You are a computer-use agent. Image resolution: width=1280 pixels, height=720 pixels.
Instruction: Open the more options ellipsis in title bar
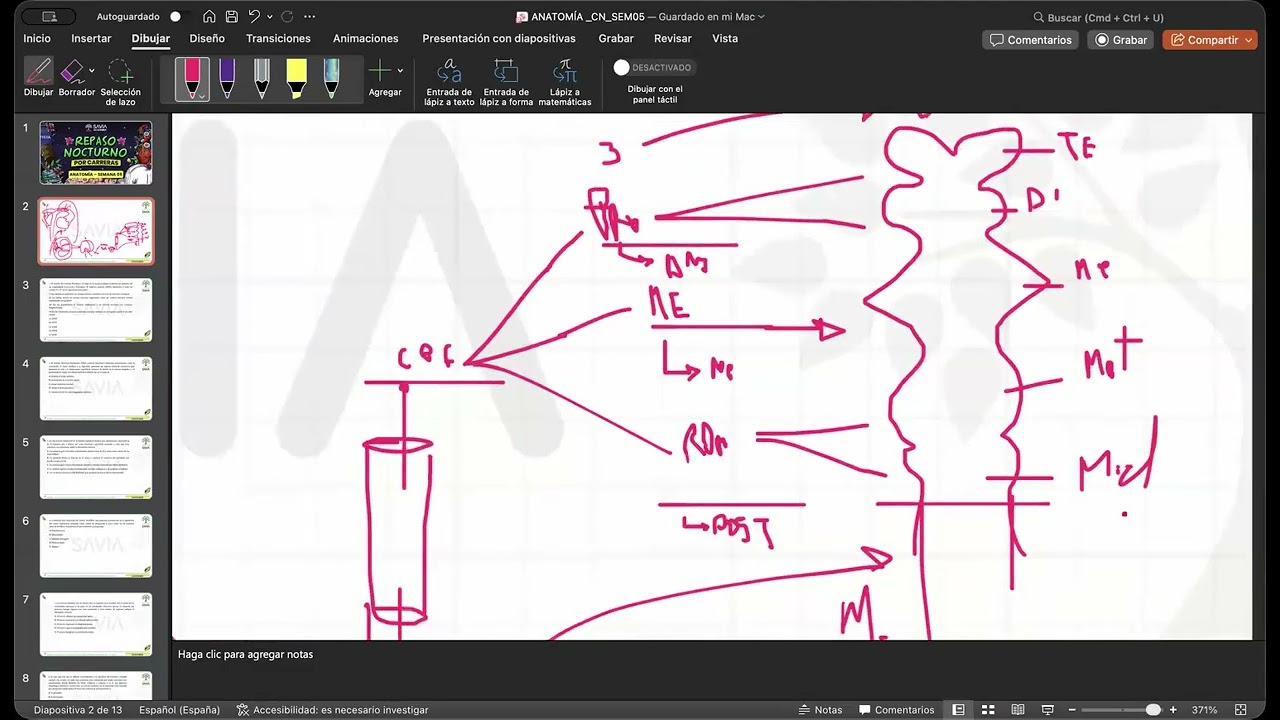[310, 16]
